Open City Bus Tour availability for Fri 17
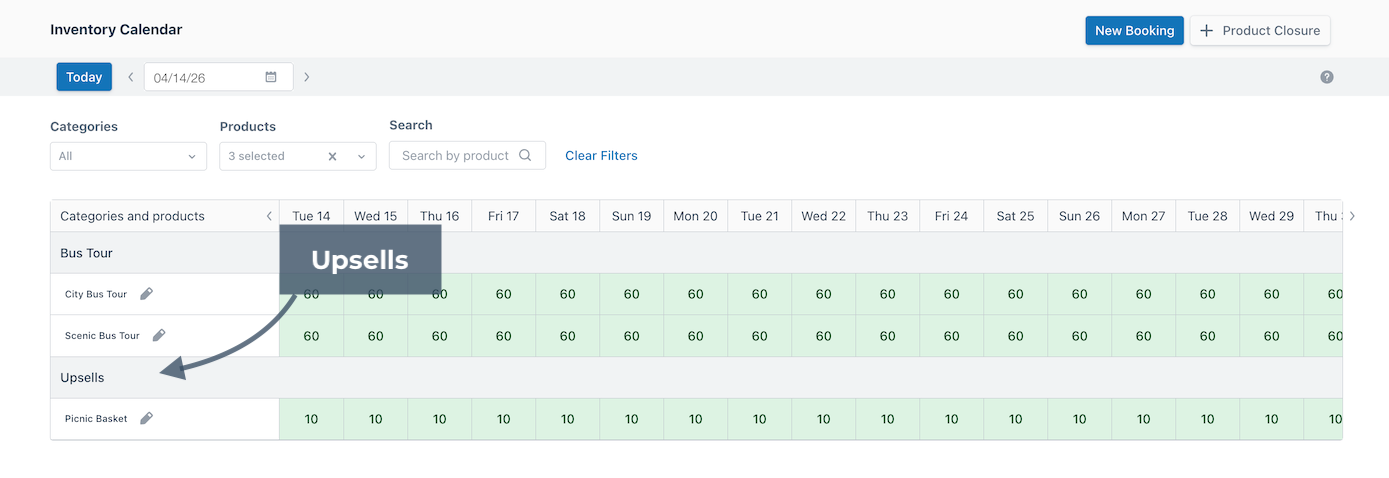 click(503, 294)
